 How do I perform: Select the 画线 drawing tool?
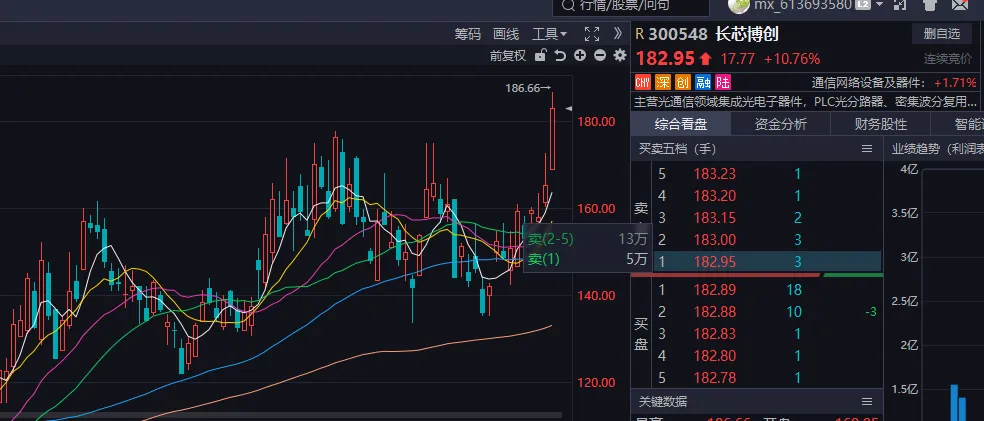pyautogui.click(x=506, y=34)
